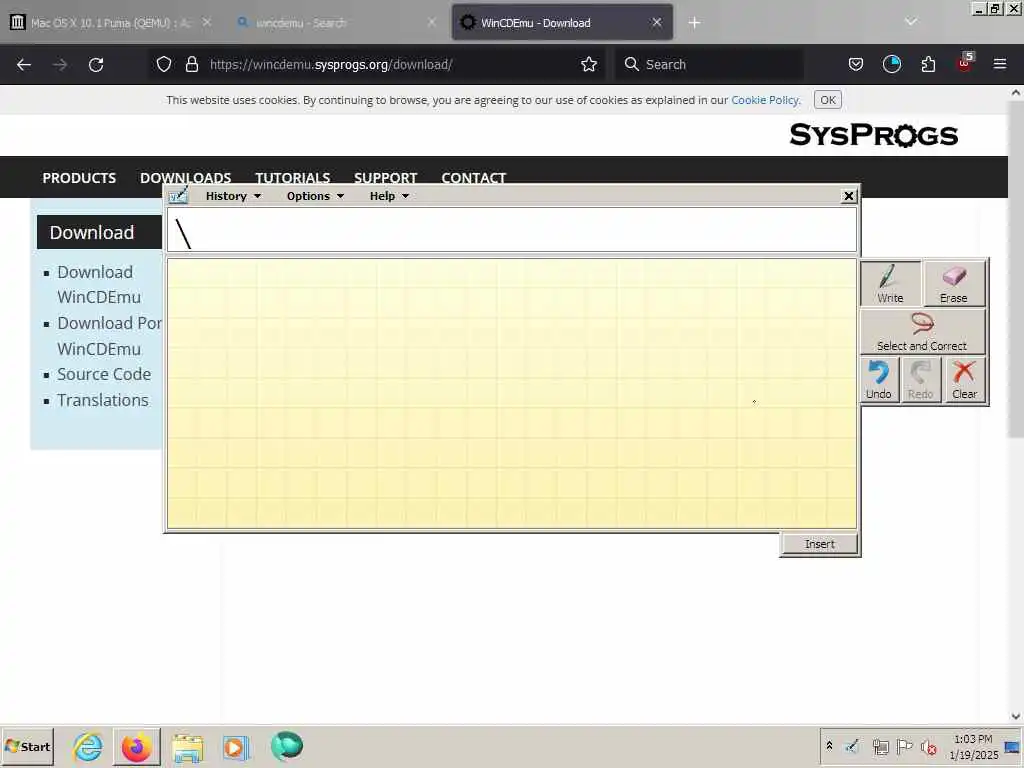
Task: Show hidden system tray icons
Action: click(x=829, y=746)
